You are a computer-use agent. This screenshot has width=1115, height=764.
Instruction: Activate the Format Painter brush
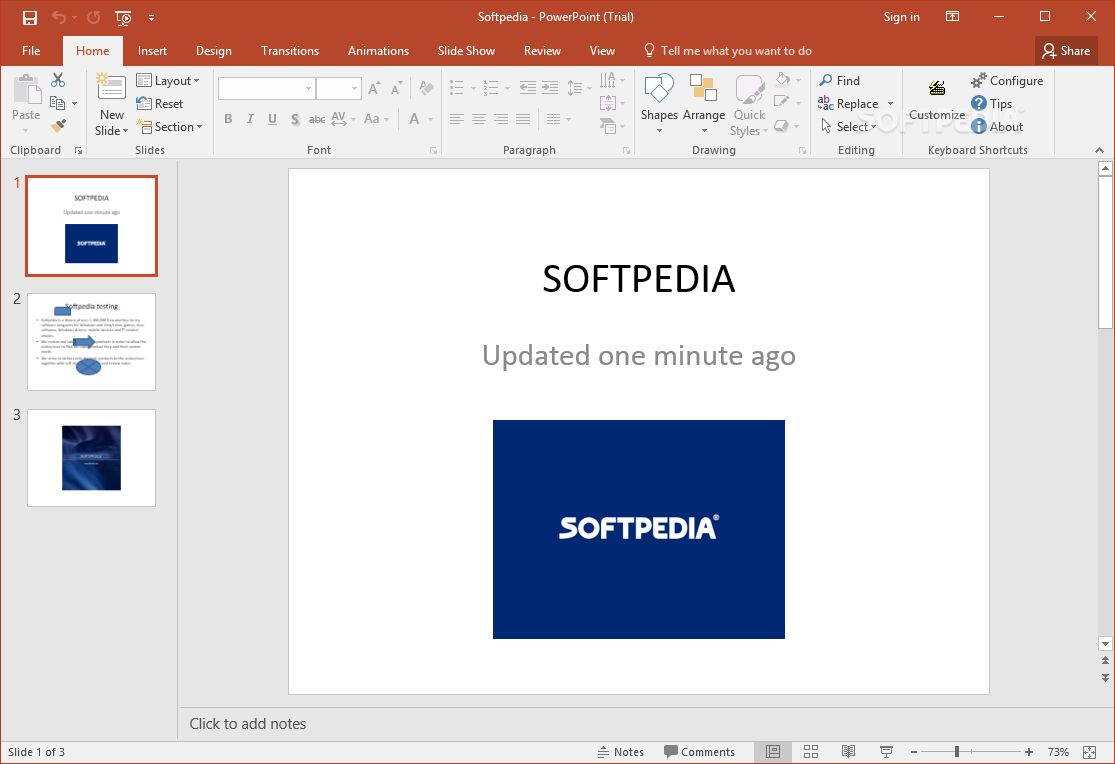point(58,126)
